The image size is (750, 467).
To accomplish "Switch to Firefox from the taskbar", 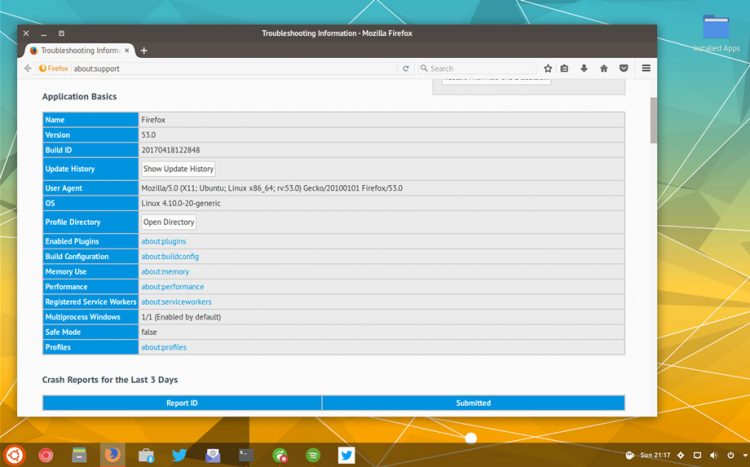I will 113,455.
